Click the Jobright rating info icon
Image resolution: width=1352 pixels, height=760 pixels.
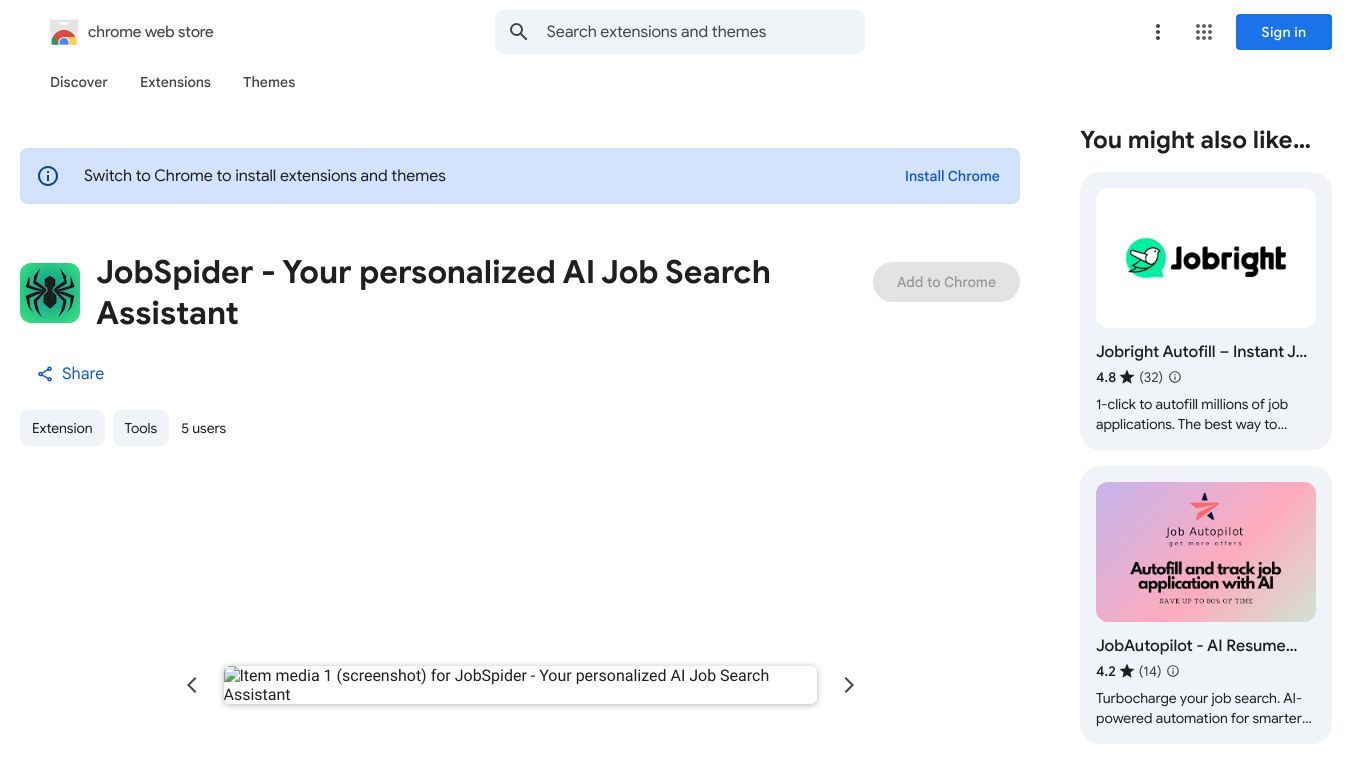click(x=1175, y=377)
